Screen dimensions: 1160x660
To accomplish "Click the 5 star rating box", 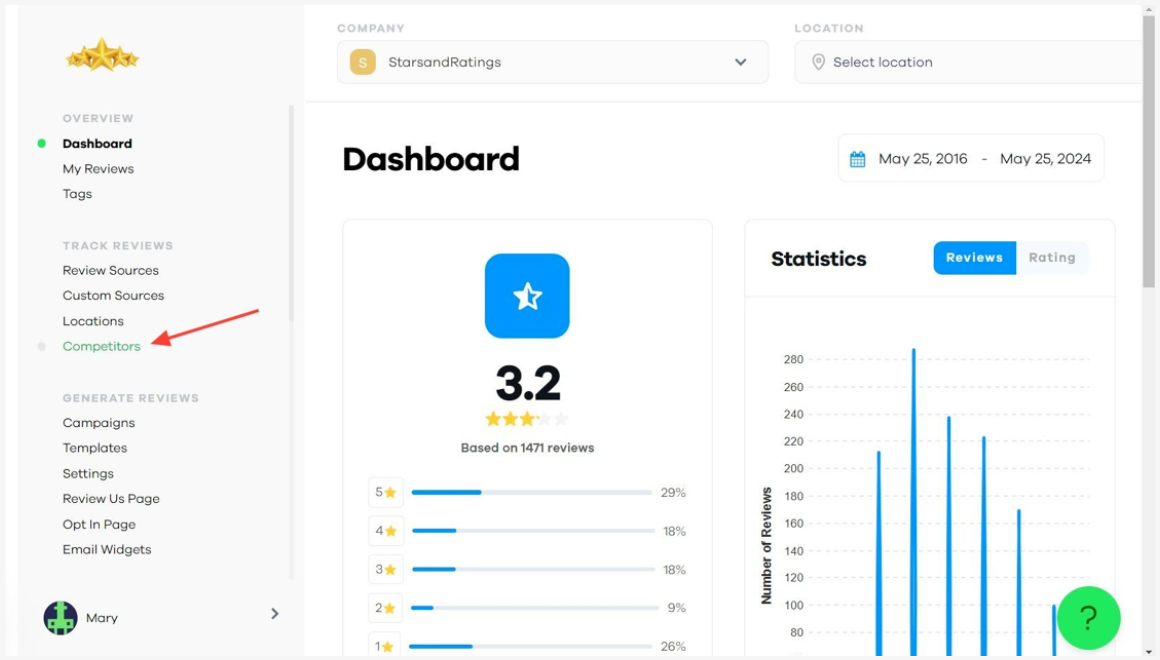I will tap(385, 492).
